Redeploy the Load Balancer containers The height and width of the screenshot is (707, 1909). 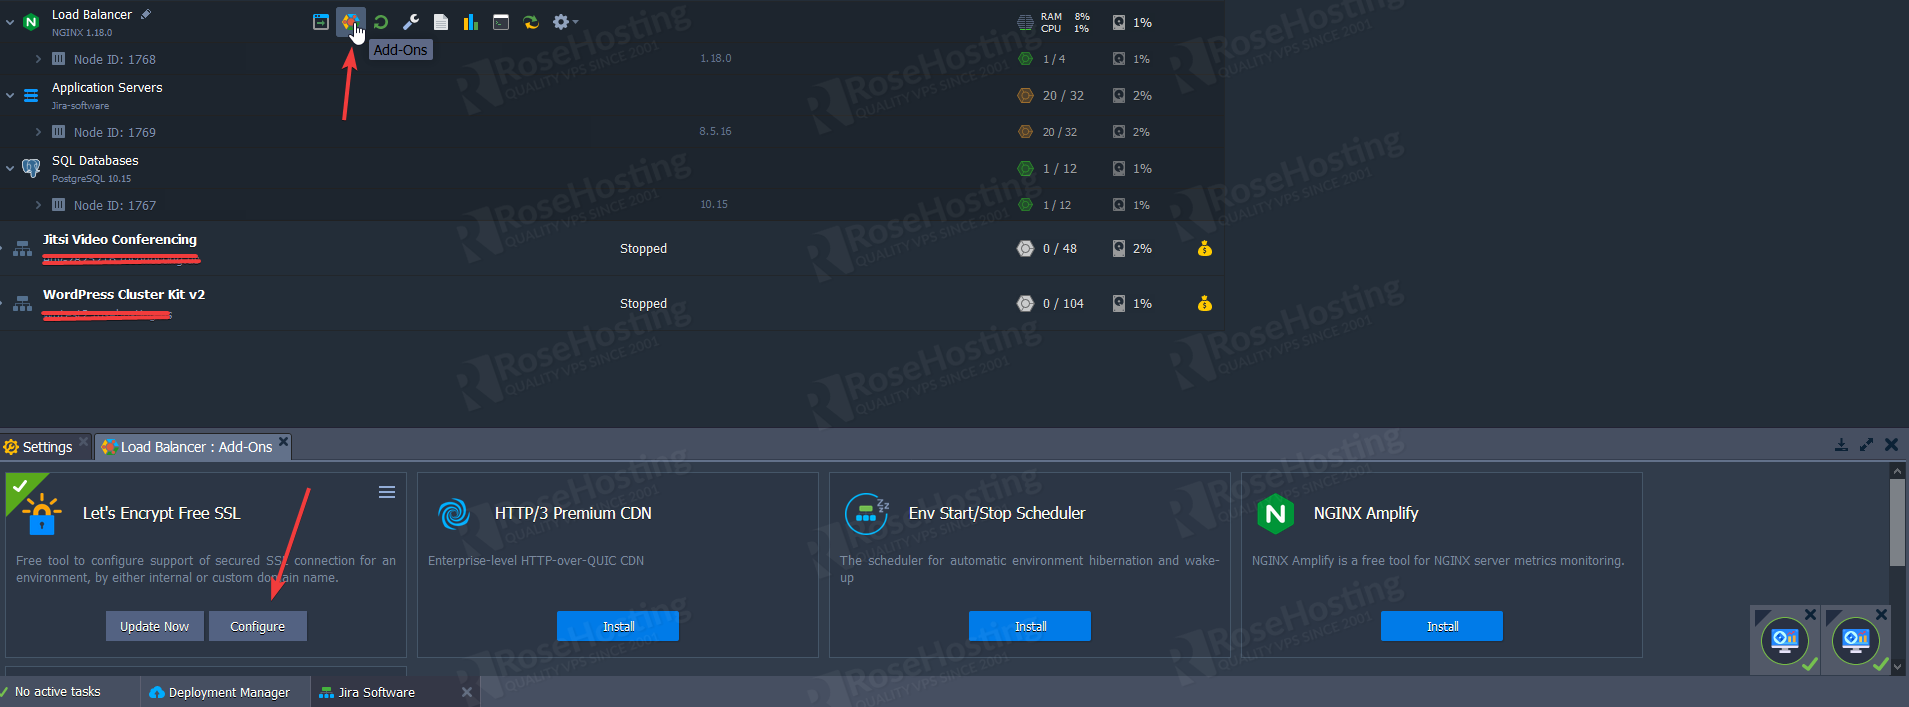[x=531, y=22]
